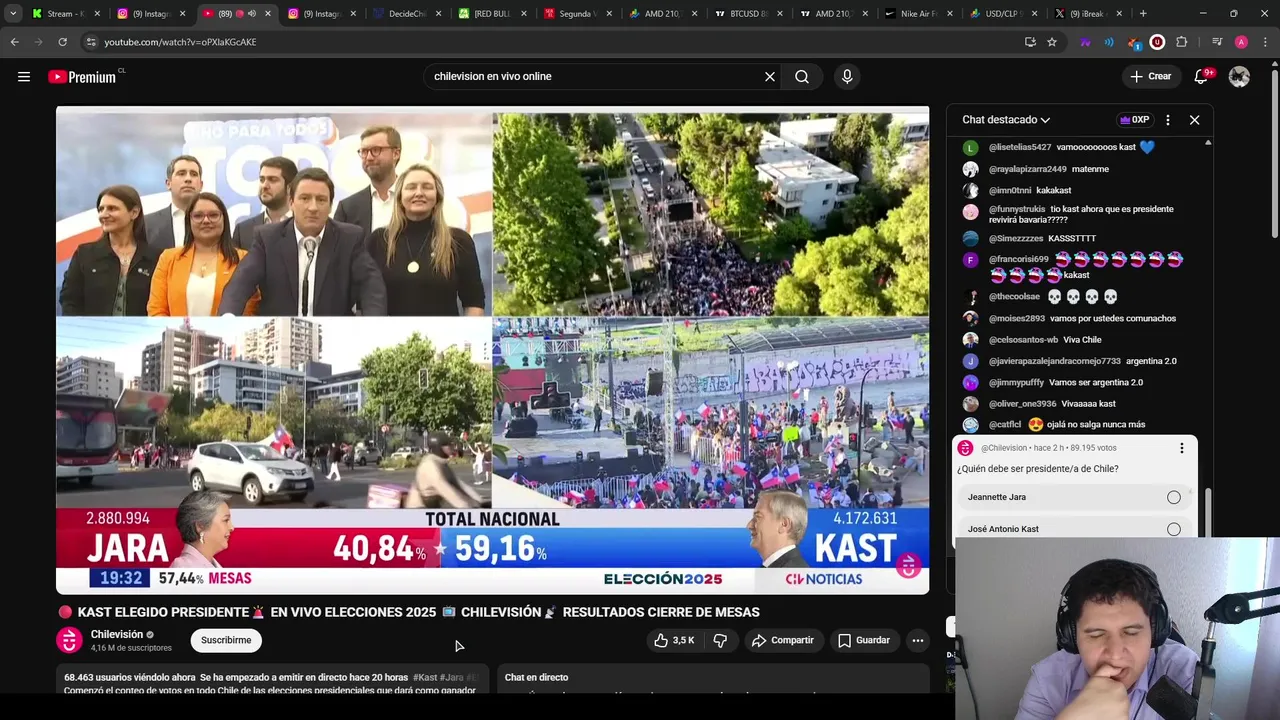Open more actions below the video
The image size is (1280, 720).
(917, 640)
